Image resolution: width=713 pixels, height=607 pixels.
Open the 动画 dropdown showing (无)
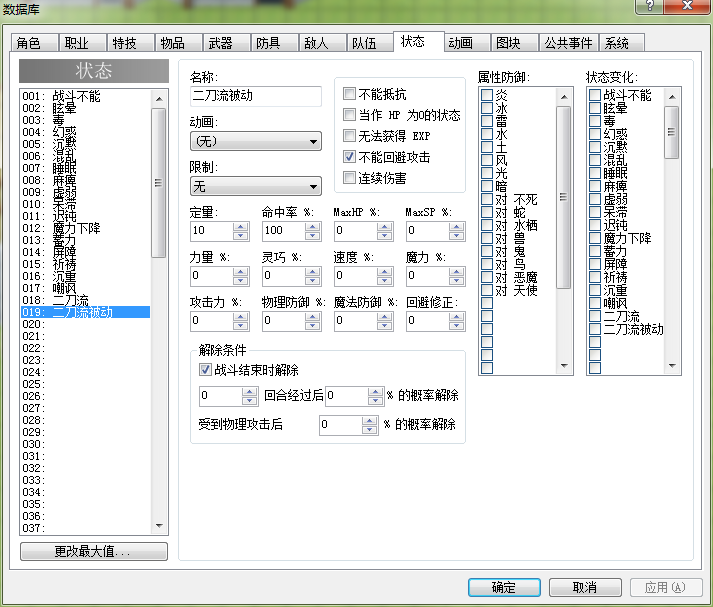coord(256,141)
